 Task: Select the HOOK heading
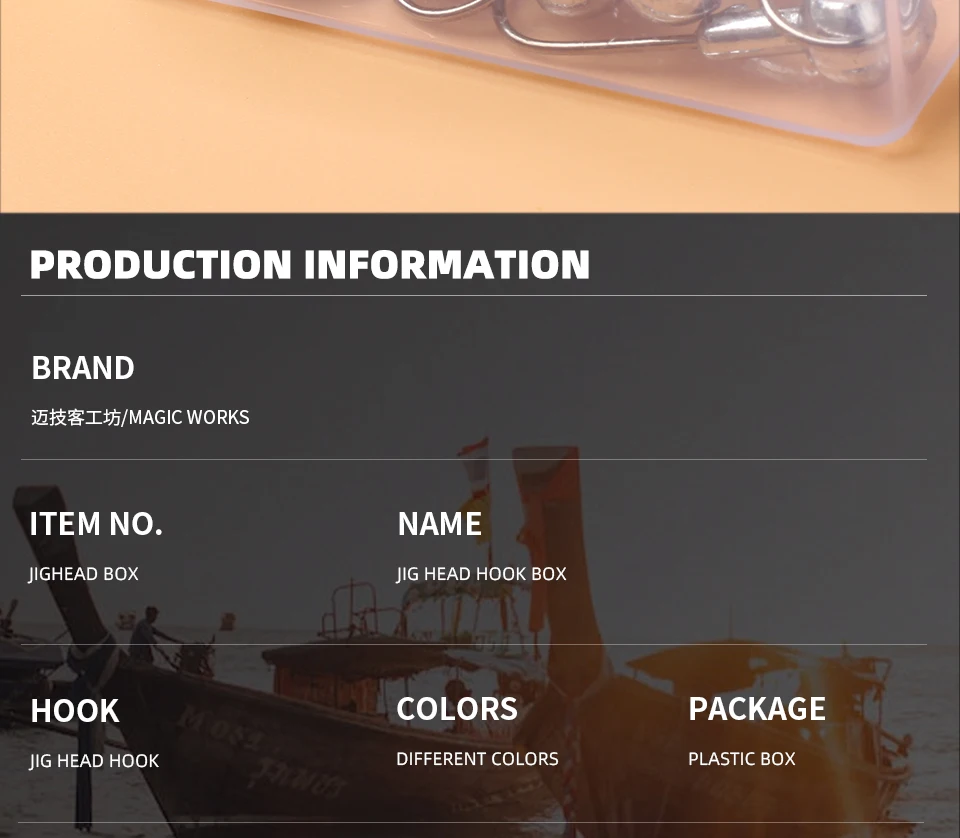click(75, 711)
